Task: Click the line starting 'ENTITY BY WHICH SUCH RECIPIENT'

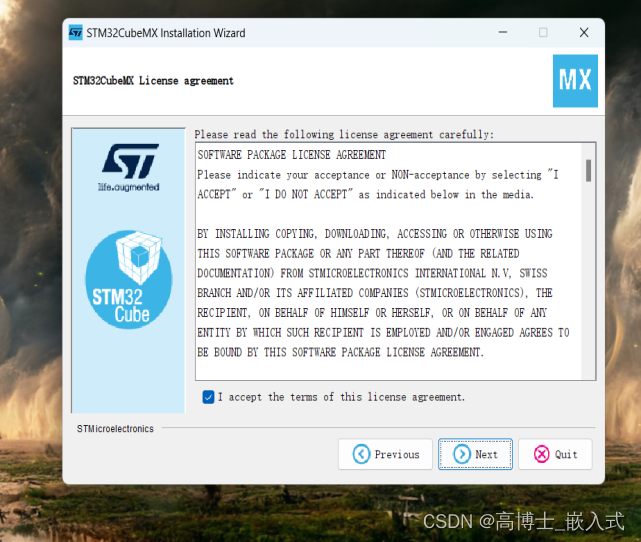Action: (383, 332)
